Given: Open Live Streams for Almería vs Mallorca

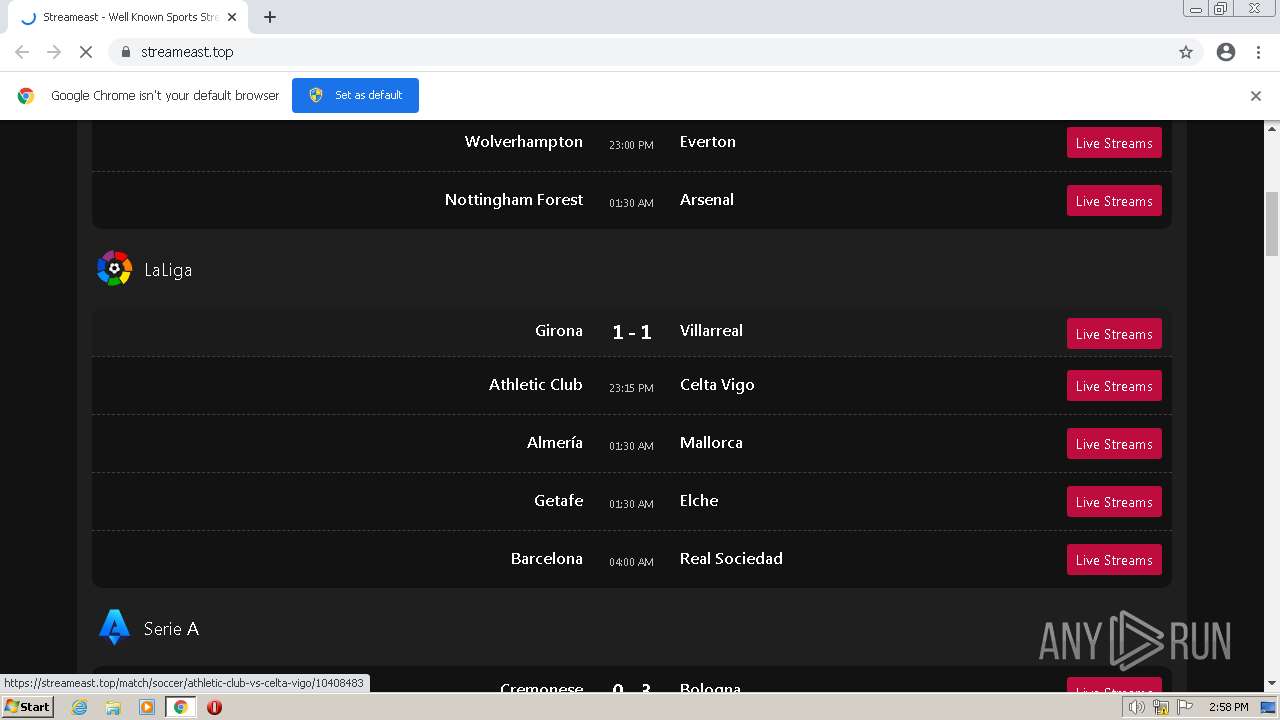Looking at the screenshot, I should pyautogui.click(x=1114, y=444).
